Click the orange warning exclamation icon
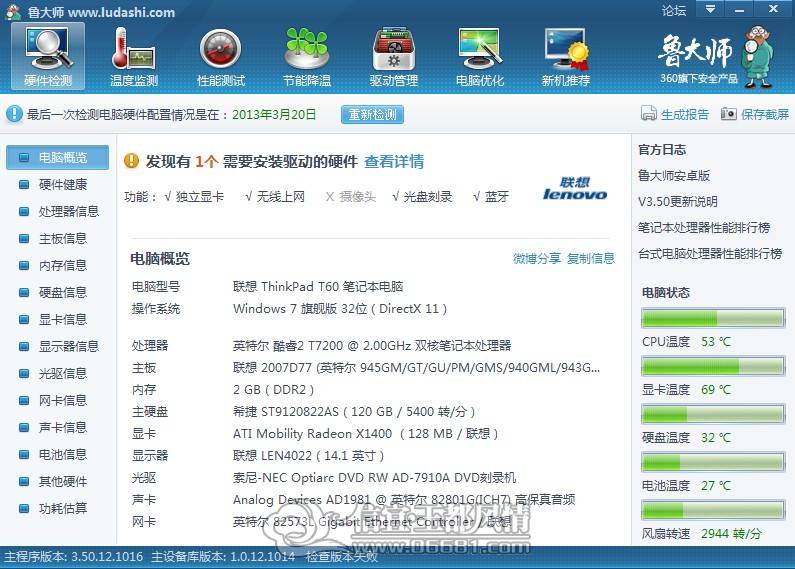795x569 pixels. click(x=131, y=161)
